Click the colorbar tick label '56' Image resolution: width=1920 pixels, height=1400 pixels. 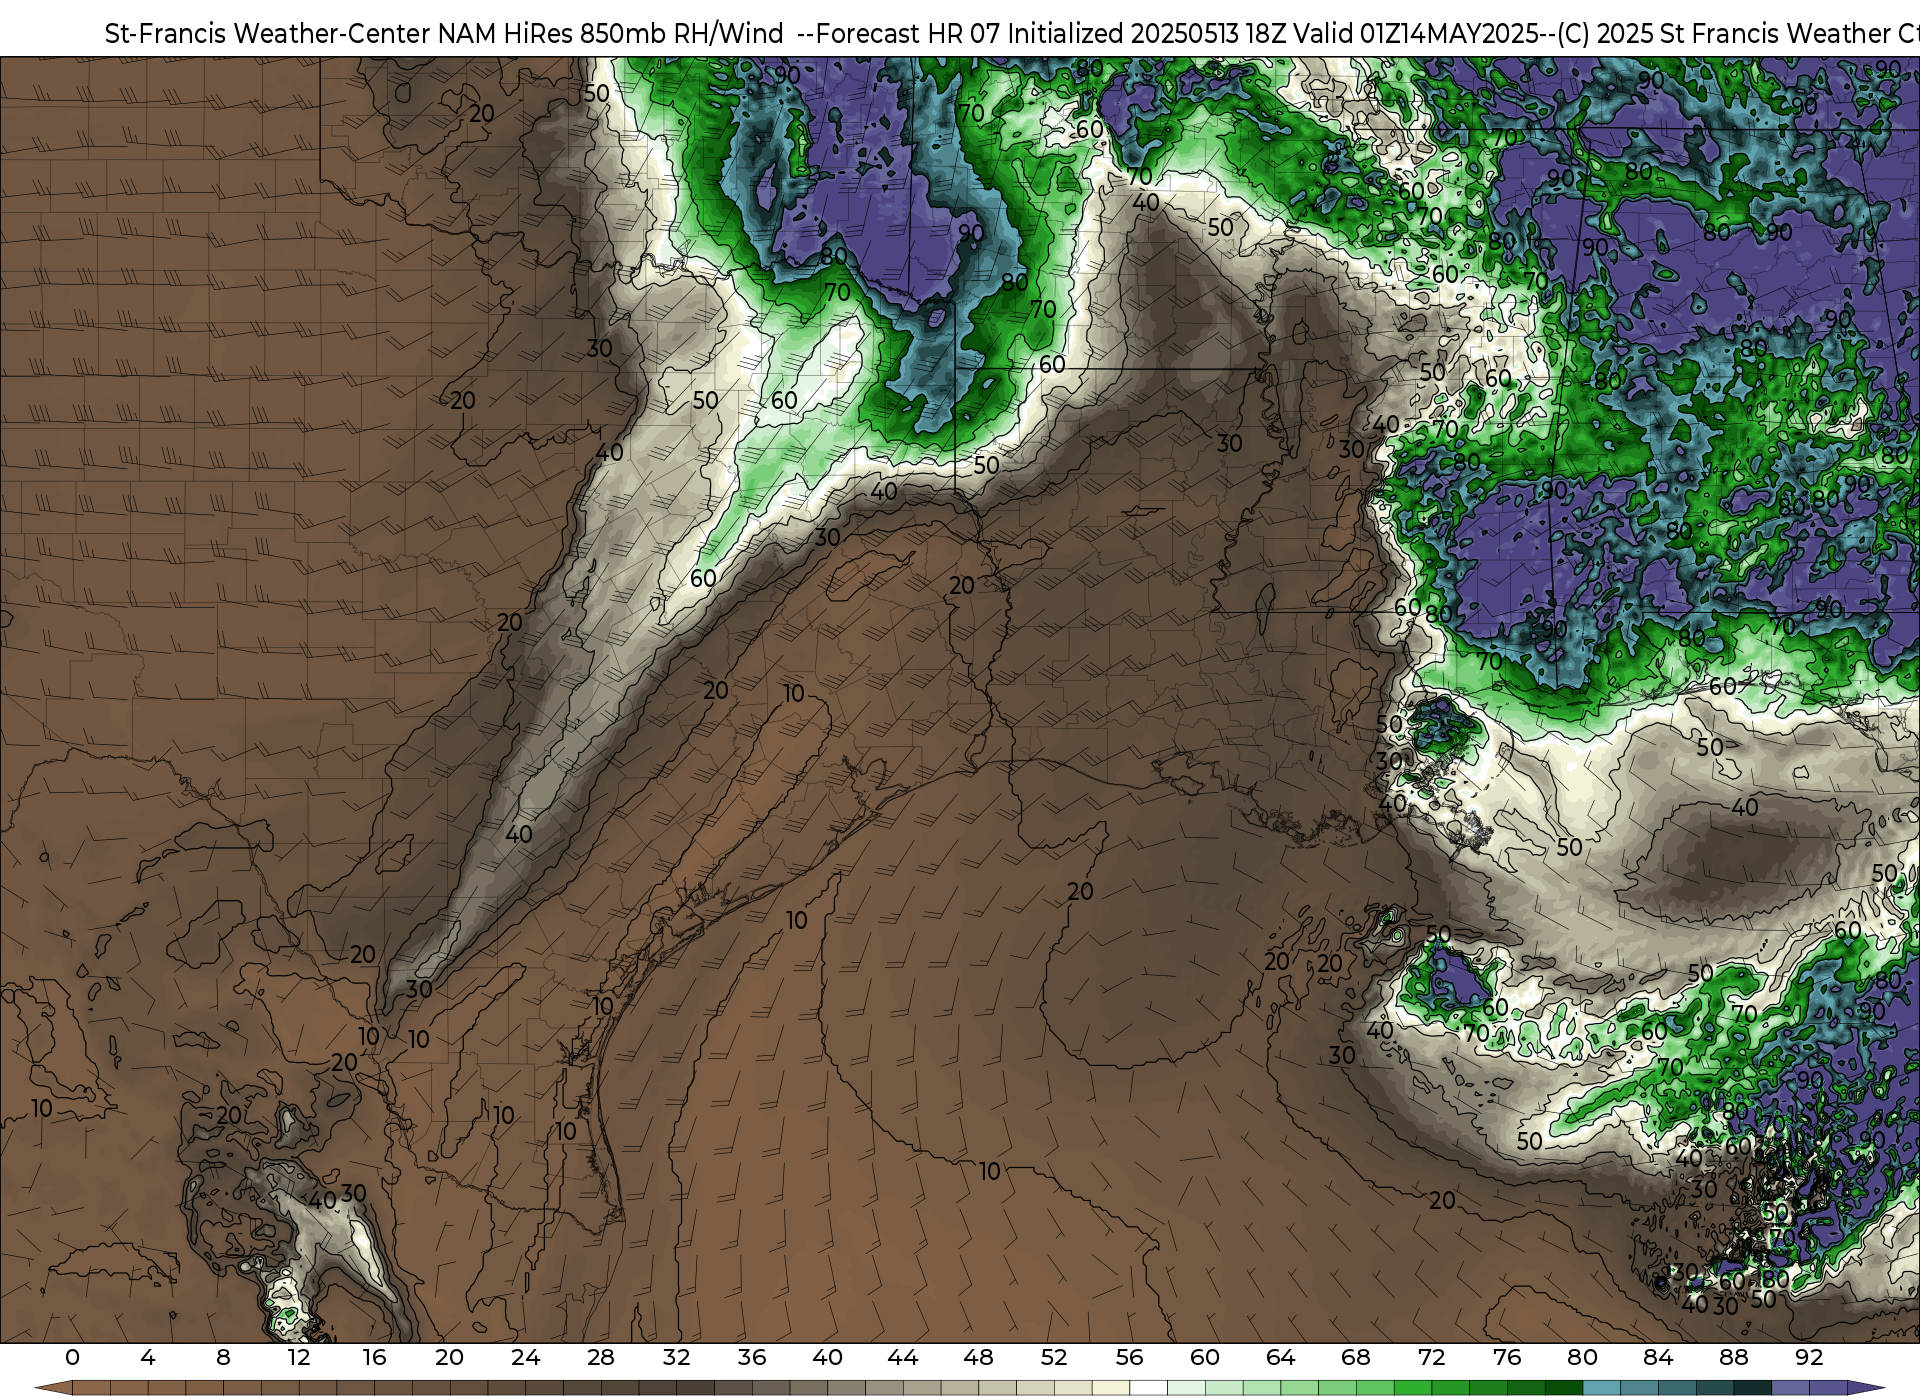1129,1357
